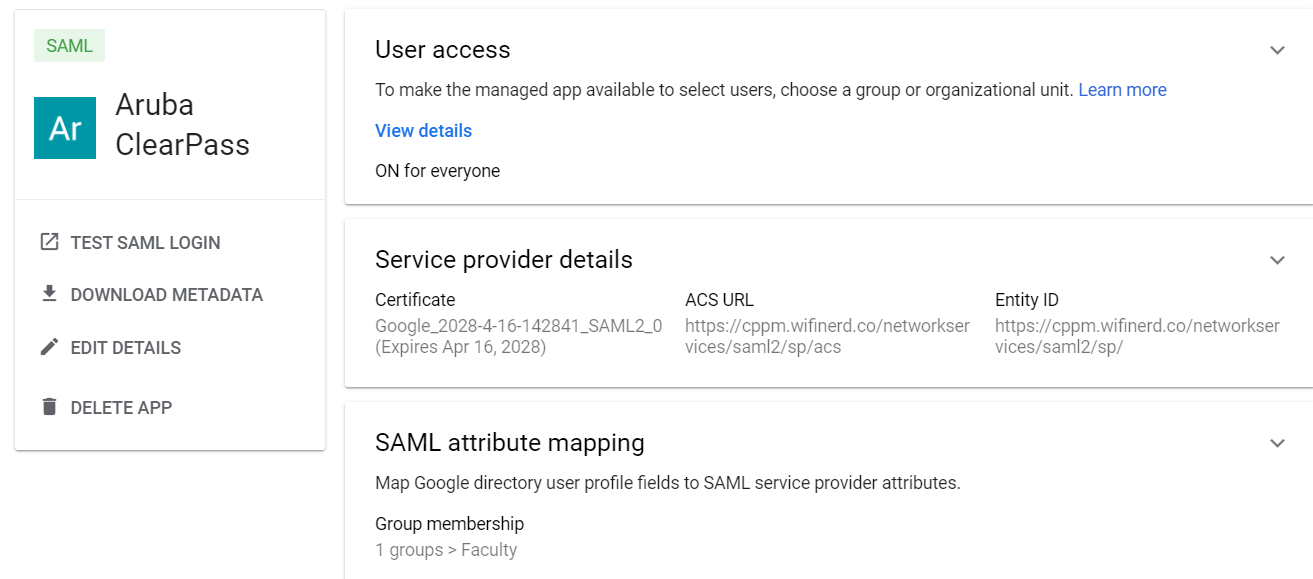Click the User access heading
1313x579 pixels.
tap(442, 50)
